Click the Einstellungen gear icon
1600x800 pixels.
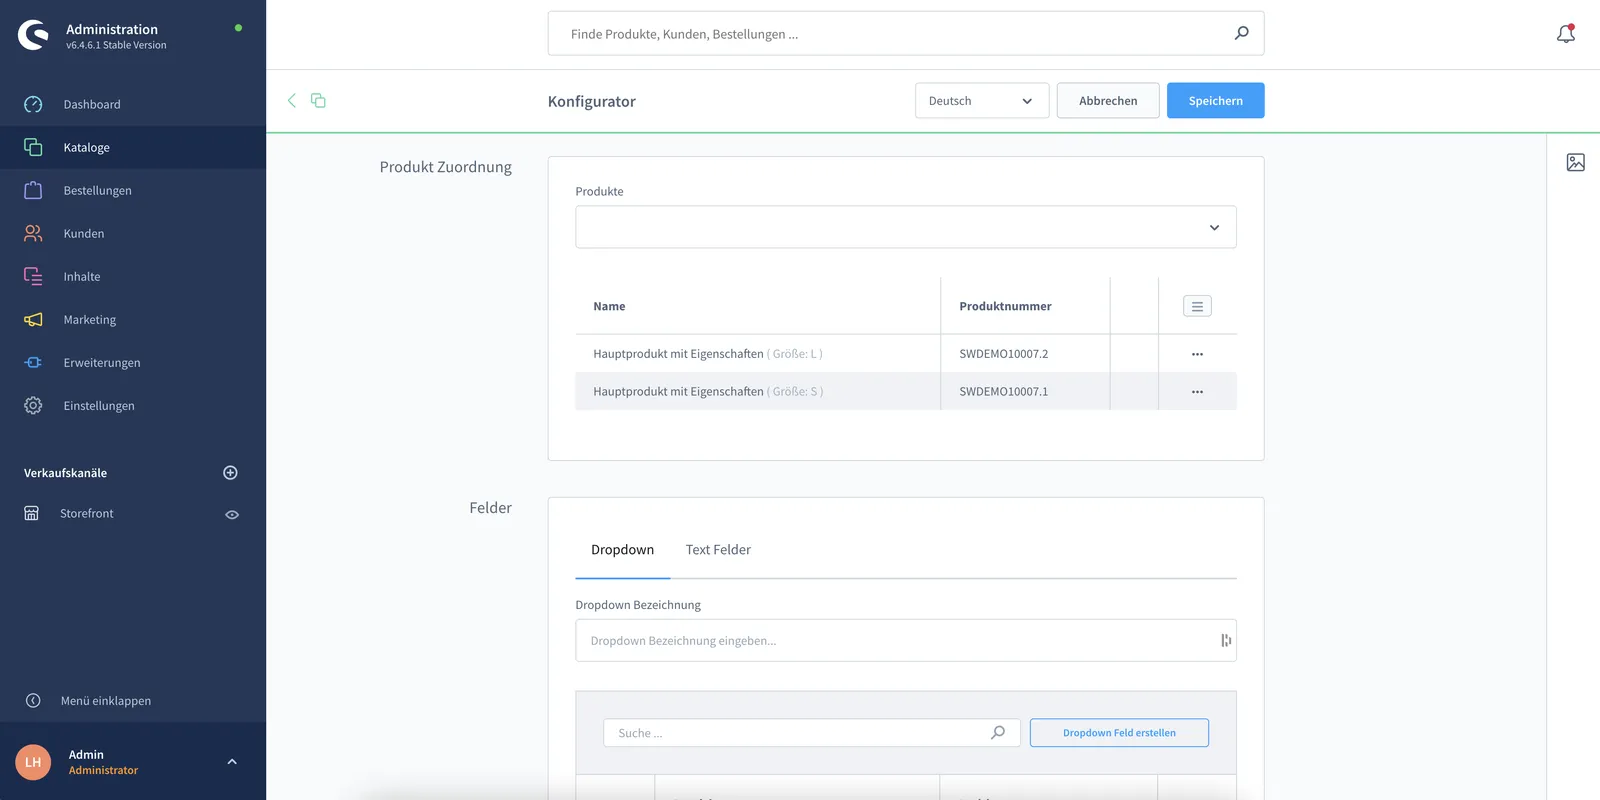[33, 405]
